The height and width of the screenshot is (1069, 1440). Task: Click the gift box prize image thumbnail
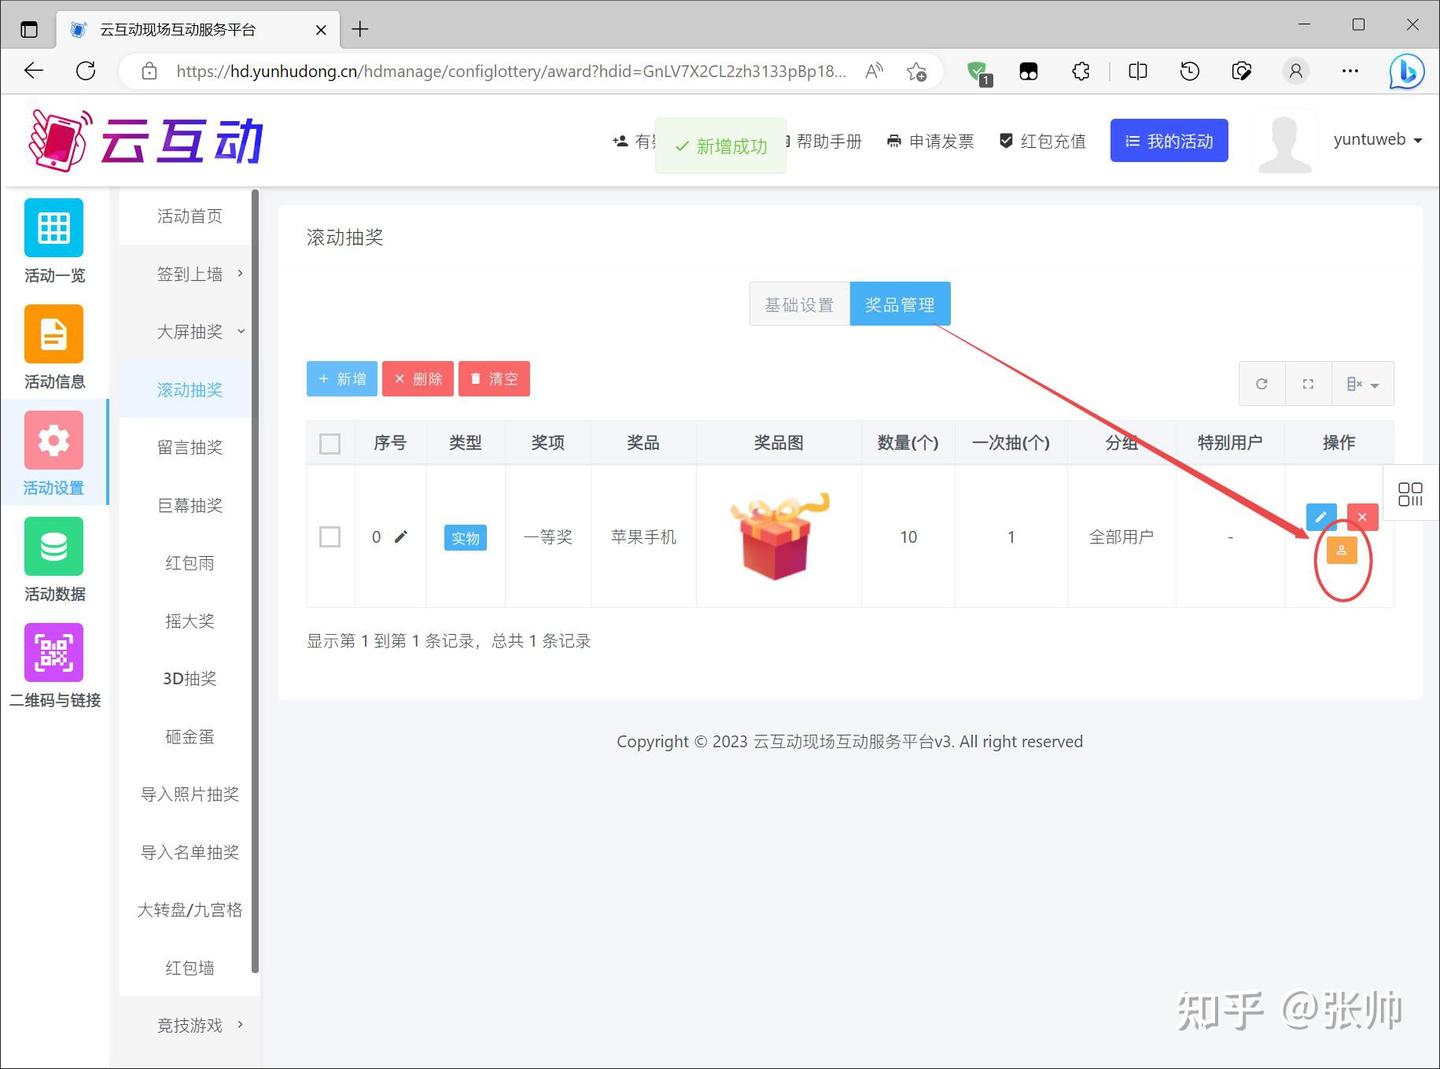[778, 537]
